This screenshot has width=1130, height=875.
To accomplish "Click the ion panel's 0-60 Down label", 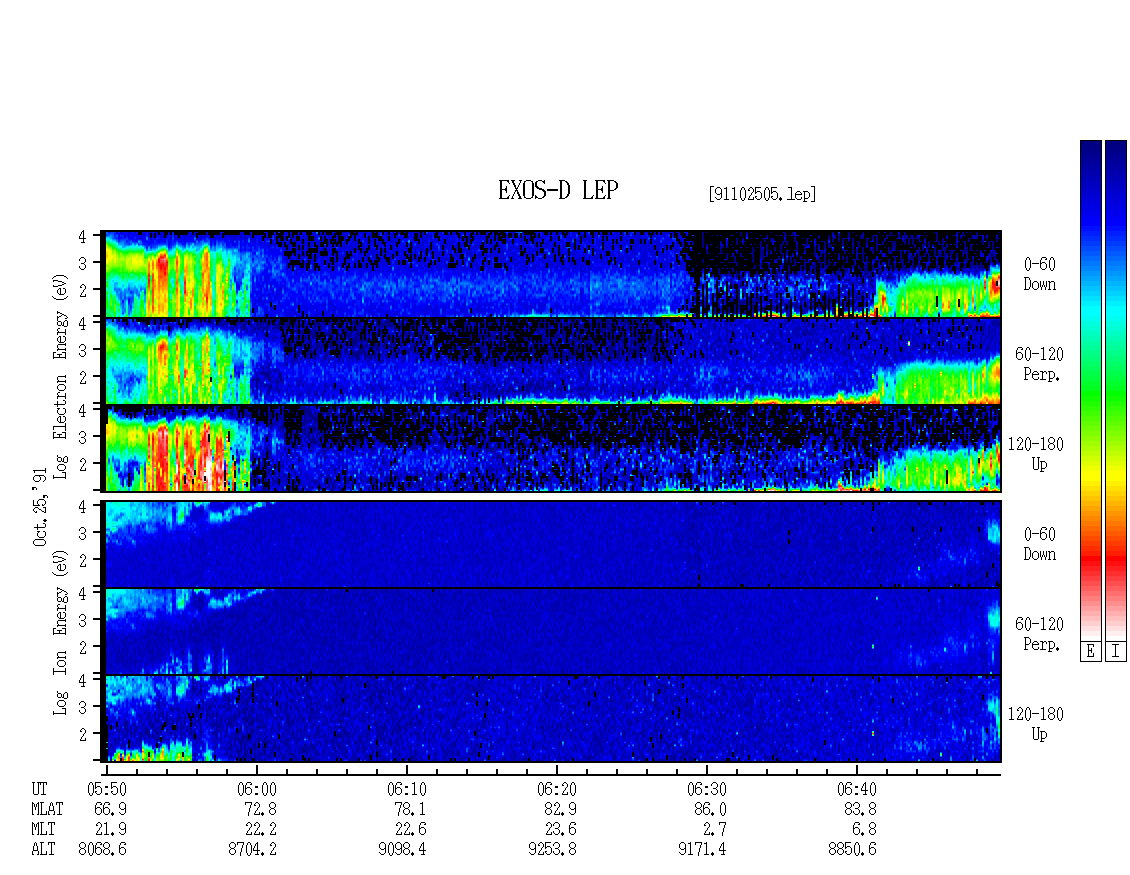I will [1040, 544].
